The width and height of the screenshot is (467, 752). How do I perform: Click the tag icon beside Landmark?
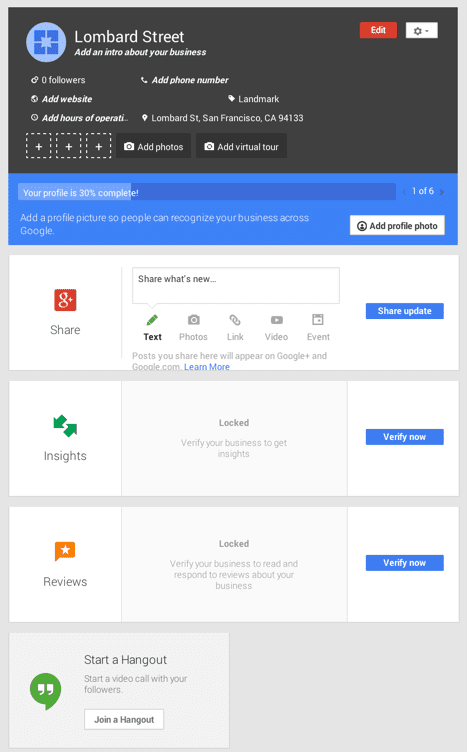tap(231, 99)
